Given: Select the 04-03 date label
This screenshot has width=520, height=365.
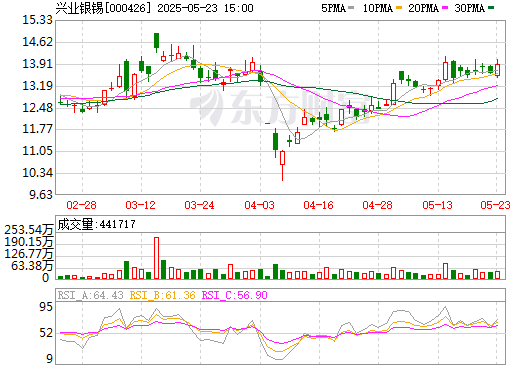Looking at the screenshot, I should pyautogui.click(x=259, y=205).
